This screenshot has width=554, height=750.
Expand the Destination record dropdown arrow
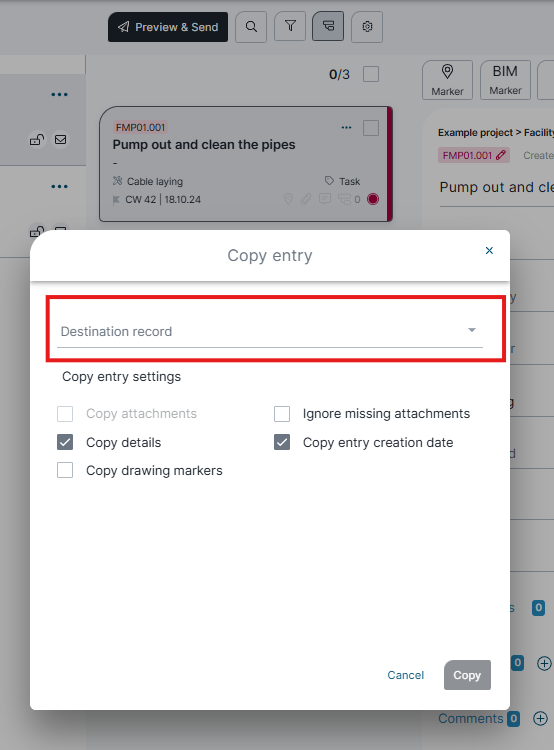[472, 330]
